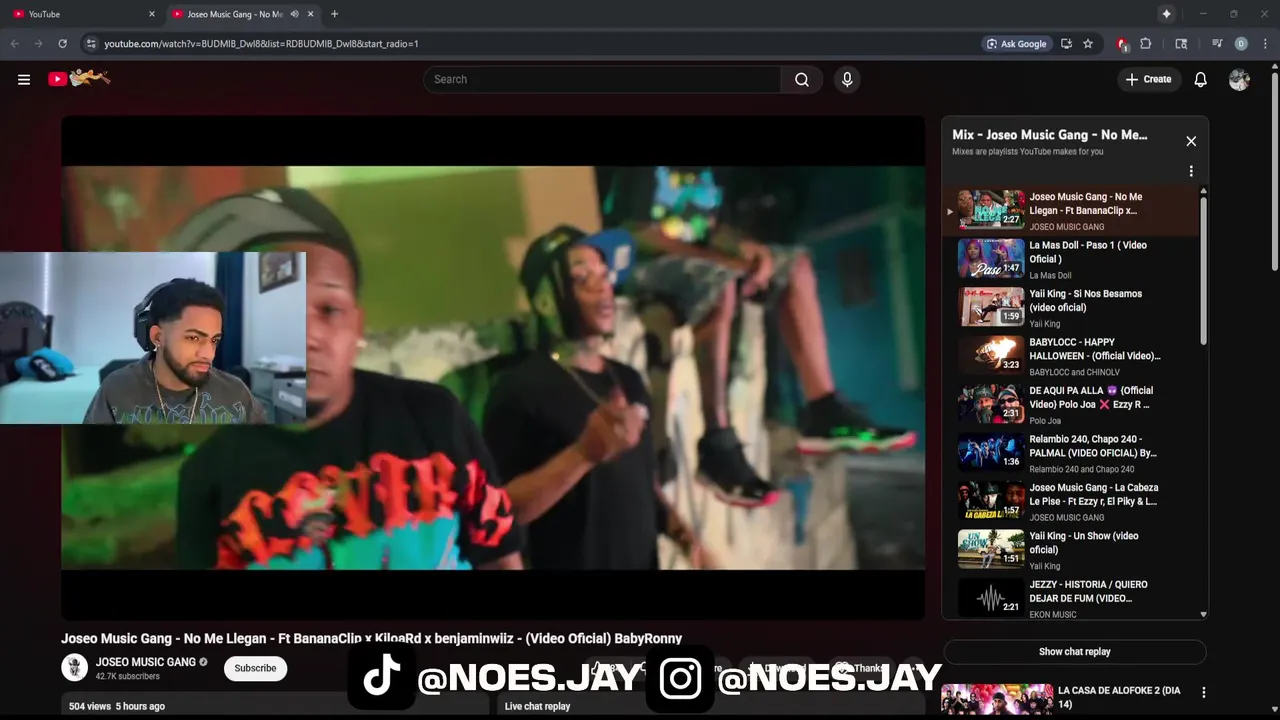Viewport: 1280px width, 720px height.
Task: Go back in browser history
Action: click(14, 43)
